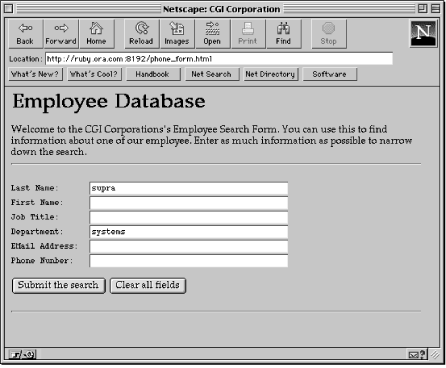Open the What's Cool? page

(95, 74)
